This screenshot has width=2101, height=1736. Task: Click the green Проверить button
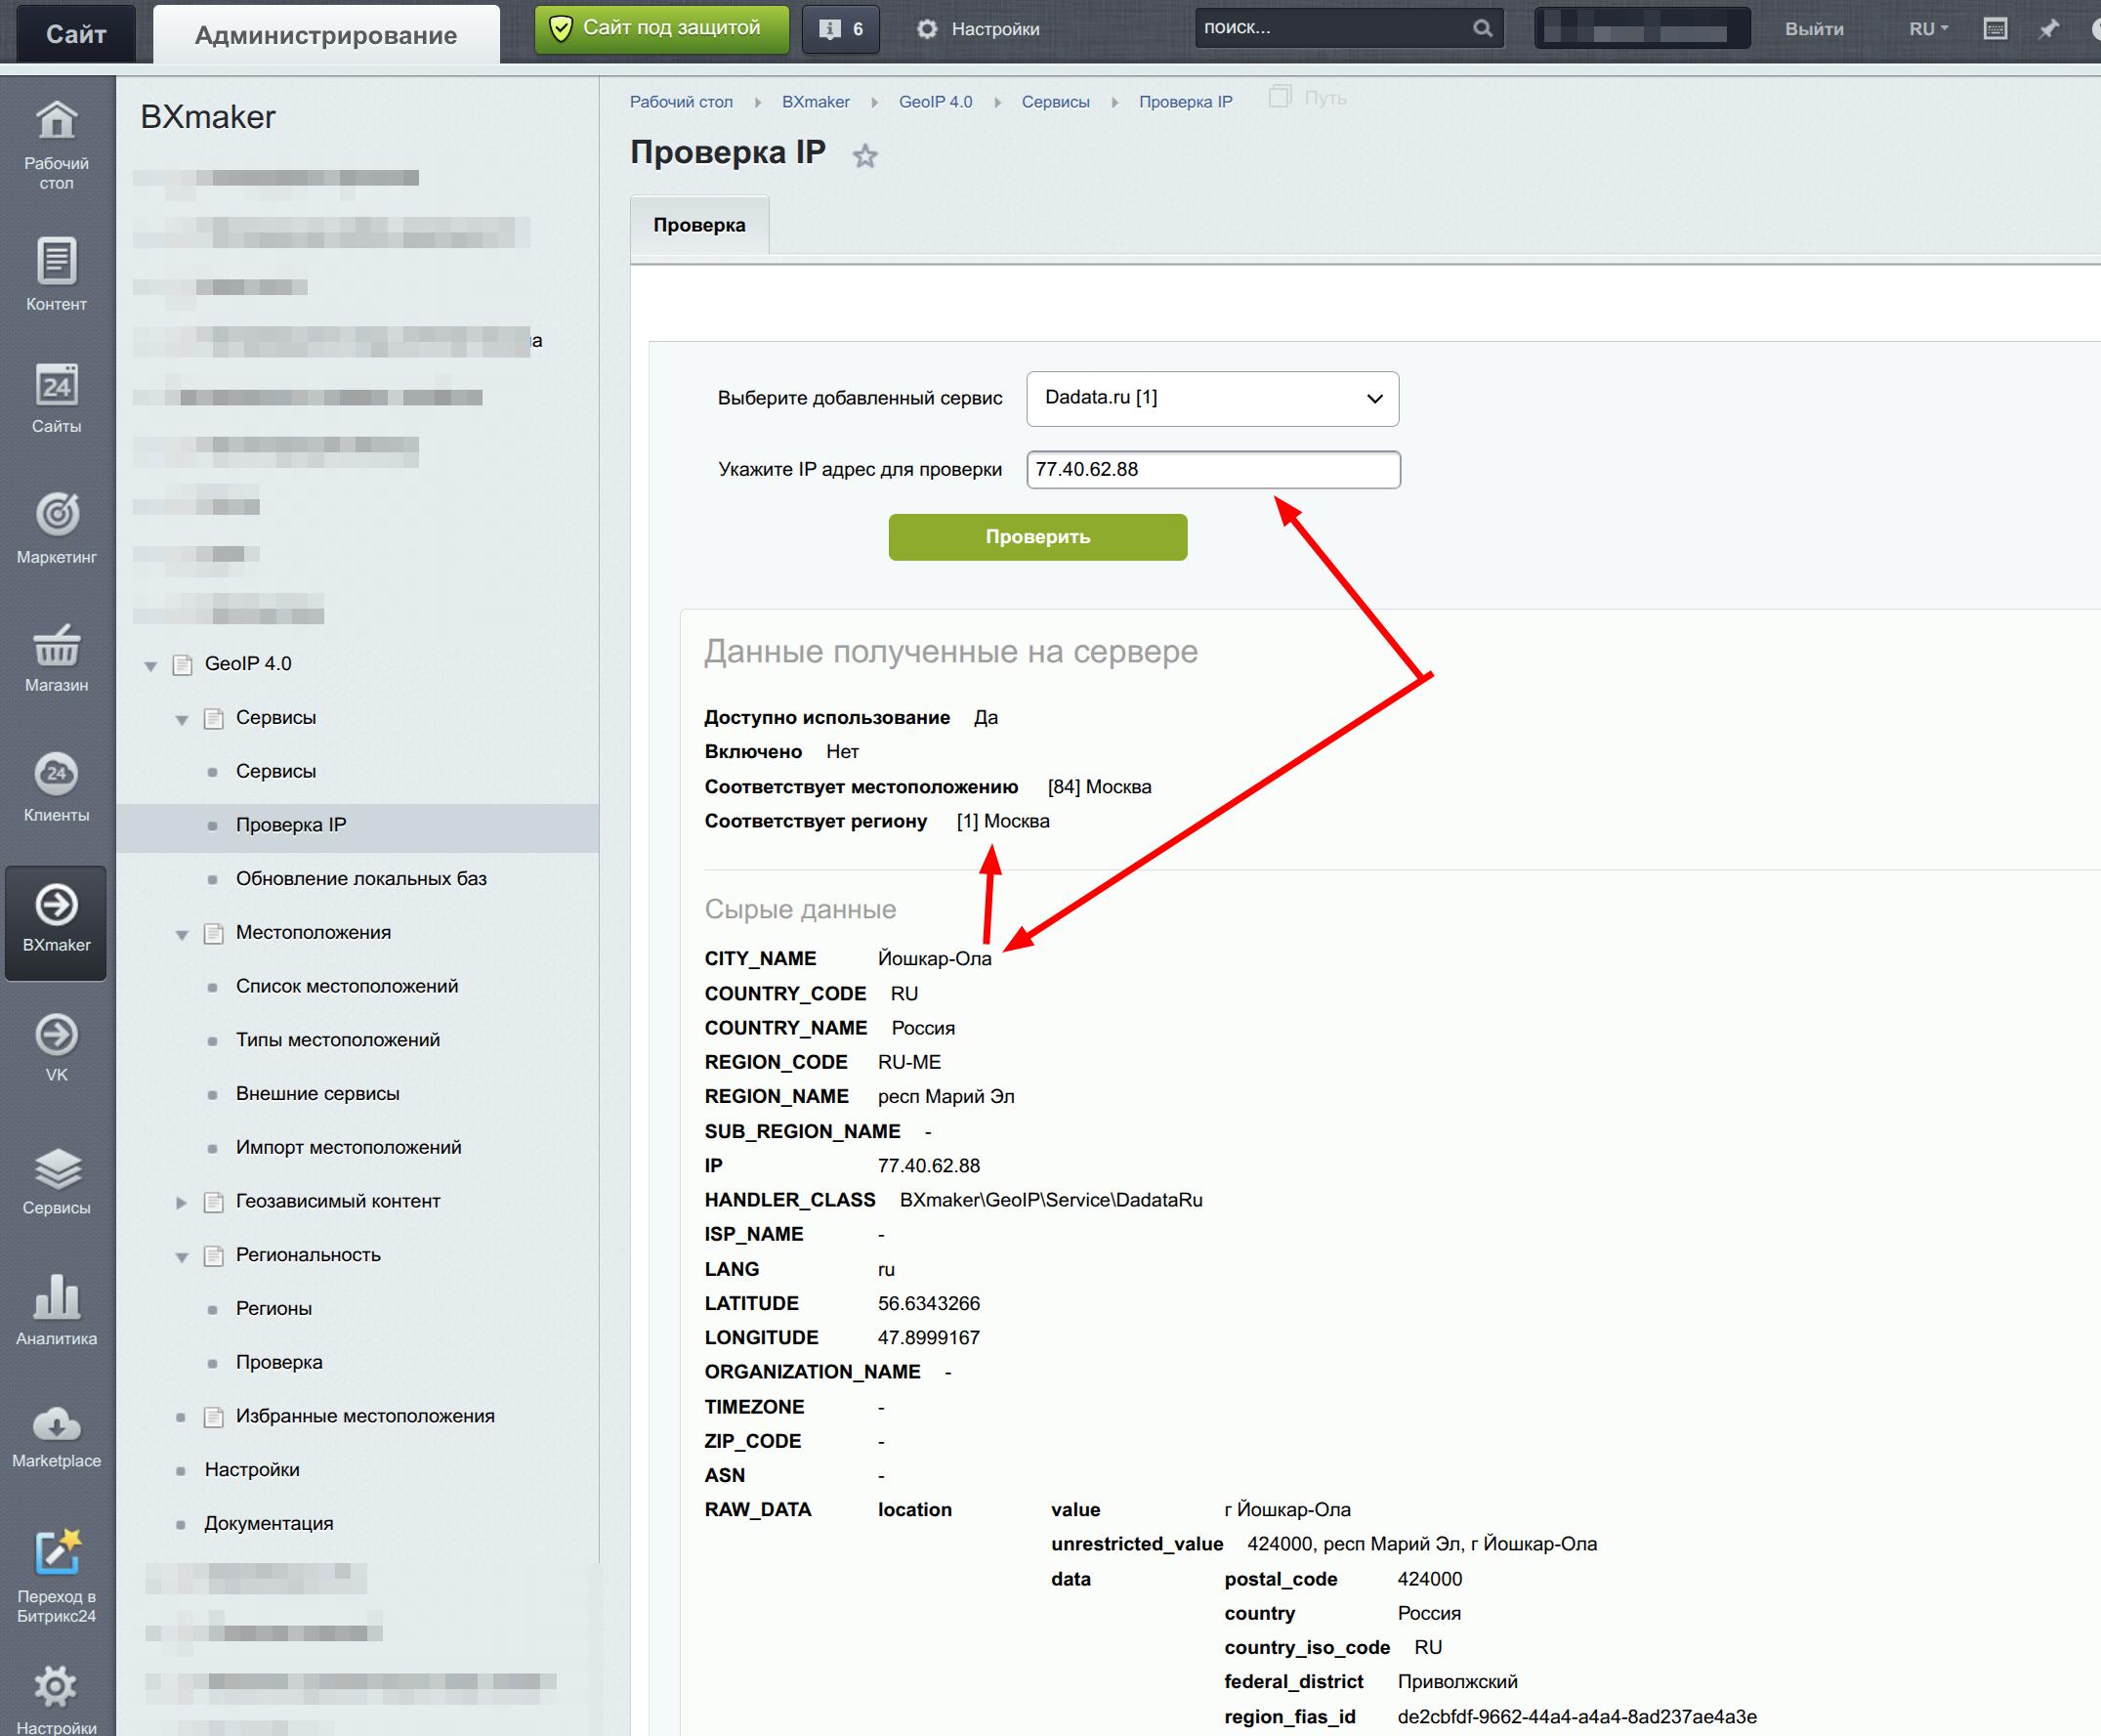pos(1038,537)
